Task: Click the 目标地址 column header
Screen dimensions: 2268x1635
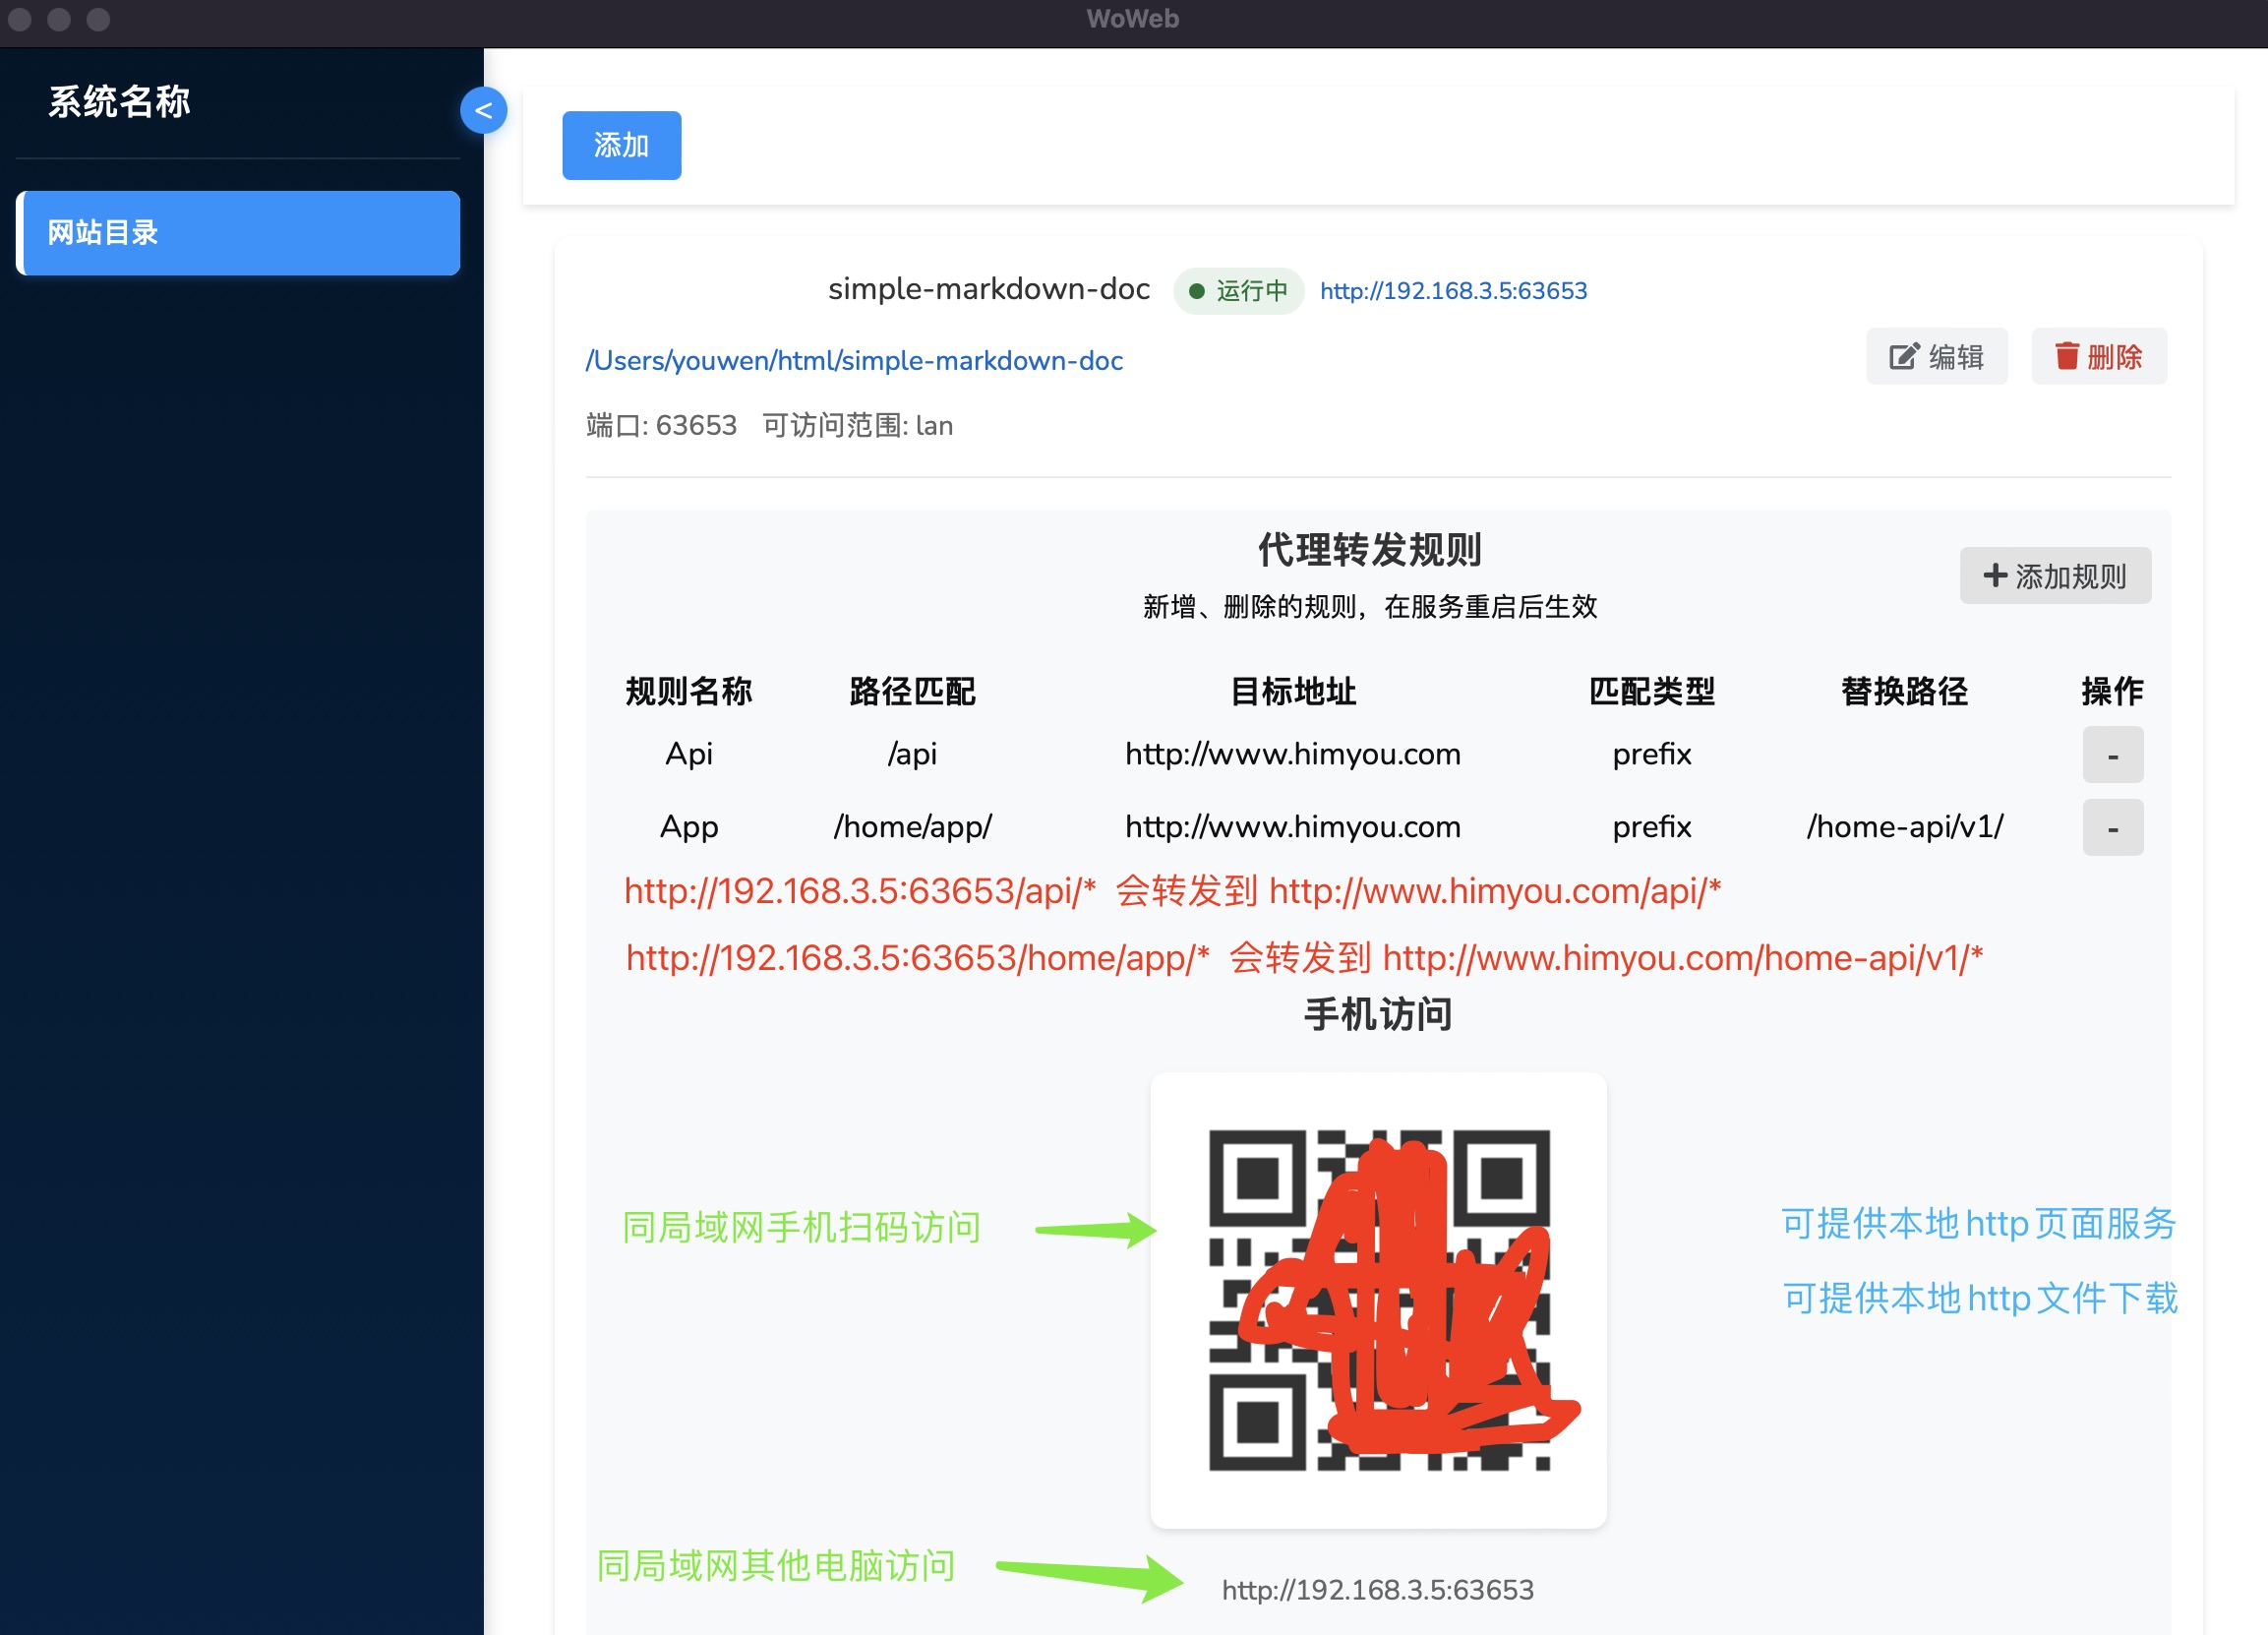Action: tap(1292, 691)
